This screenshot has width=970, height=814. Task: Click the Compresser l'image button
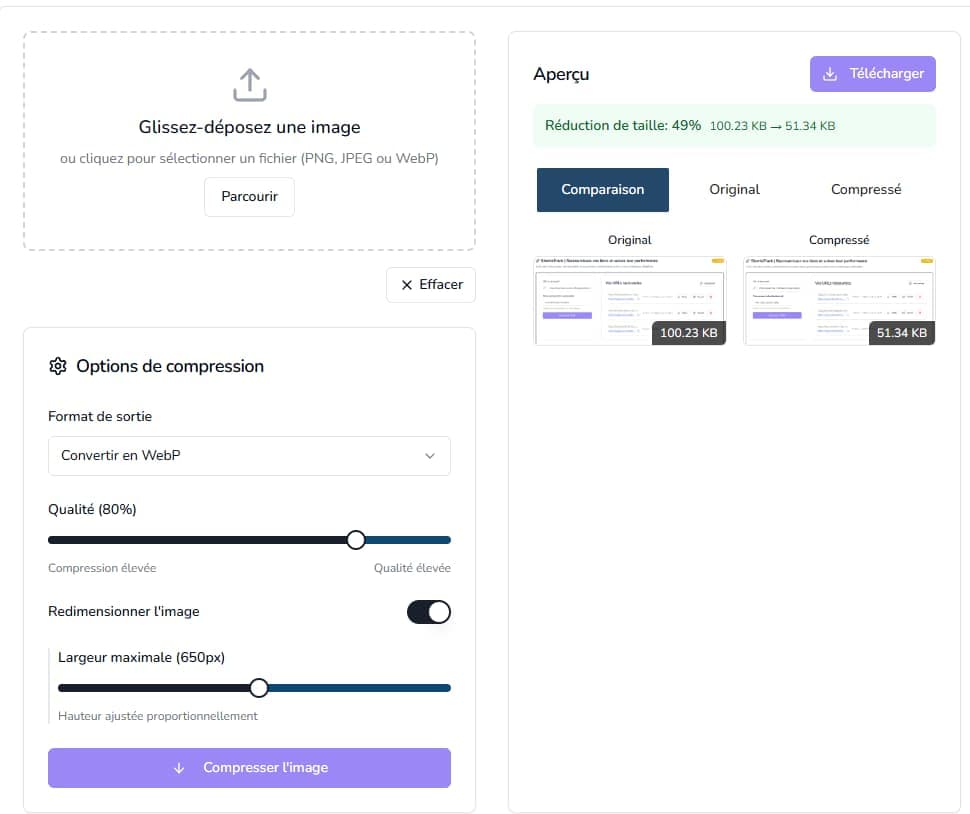point(249,768)
